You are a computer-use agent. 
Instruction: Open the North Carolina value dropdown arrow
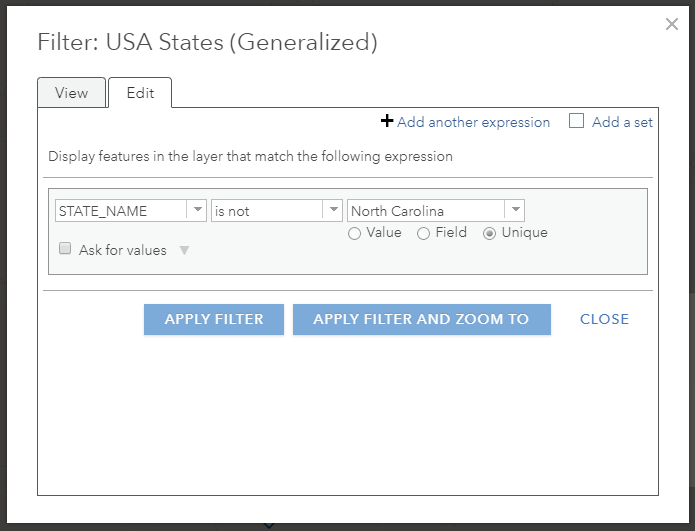[515, 211]
